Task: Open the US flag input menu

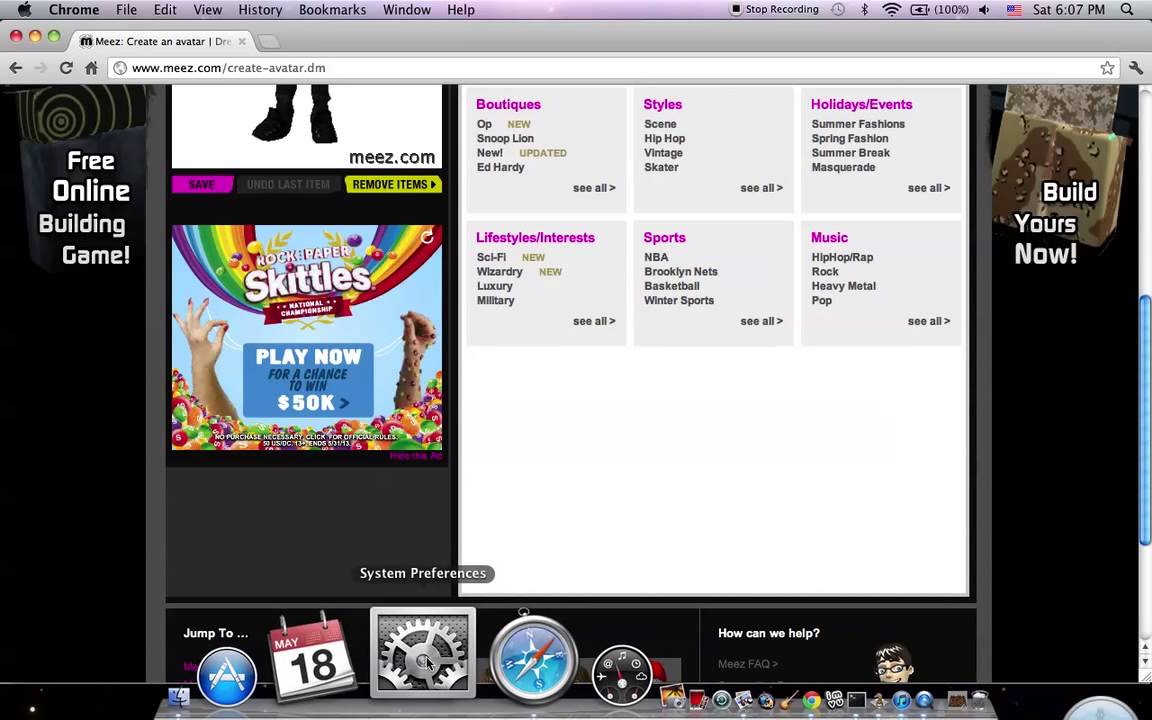Action: point(1014,10)
